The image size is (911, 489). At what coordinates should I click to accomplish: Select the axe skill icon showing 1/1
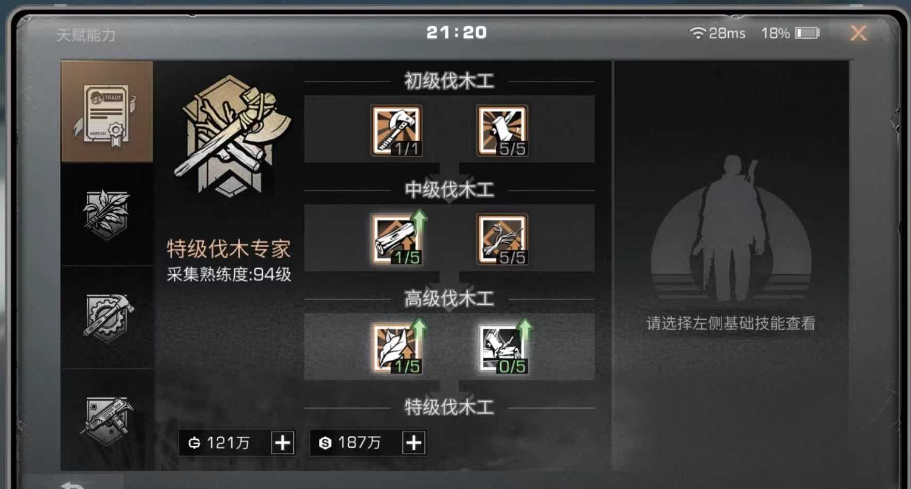click(397, 131)
